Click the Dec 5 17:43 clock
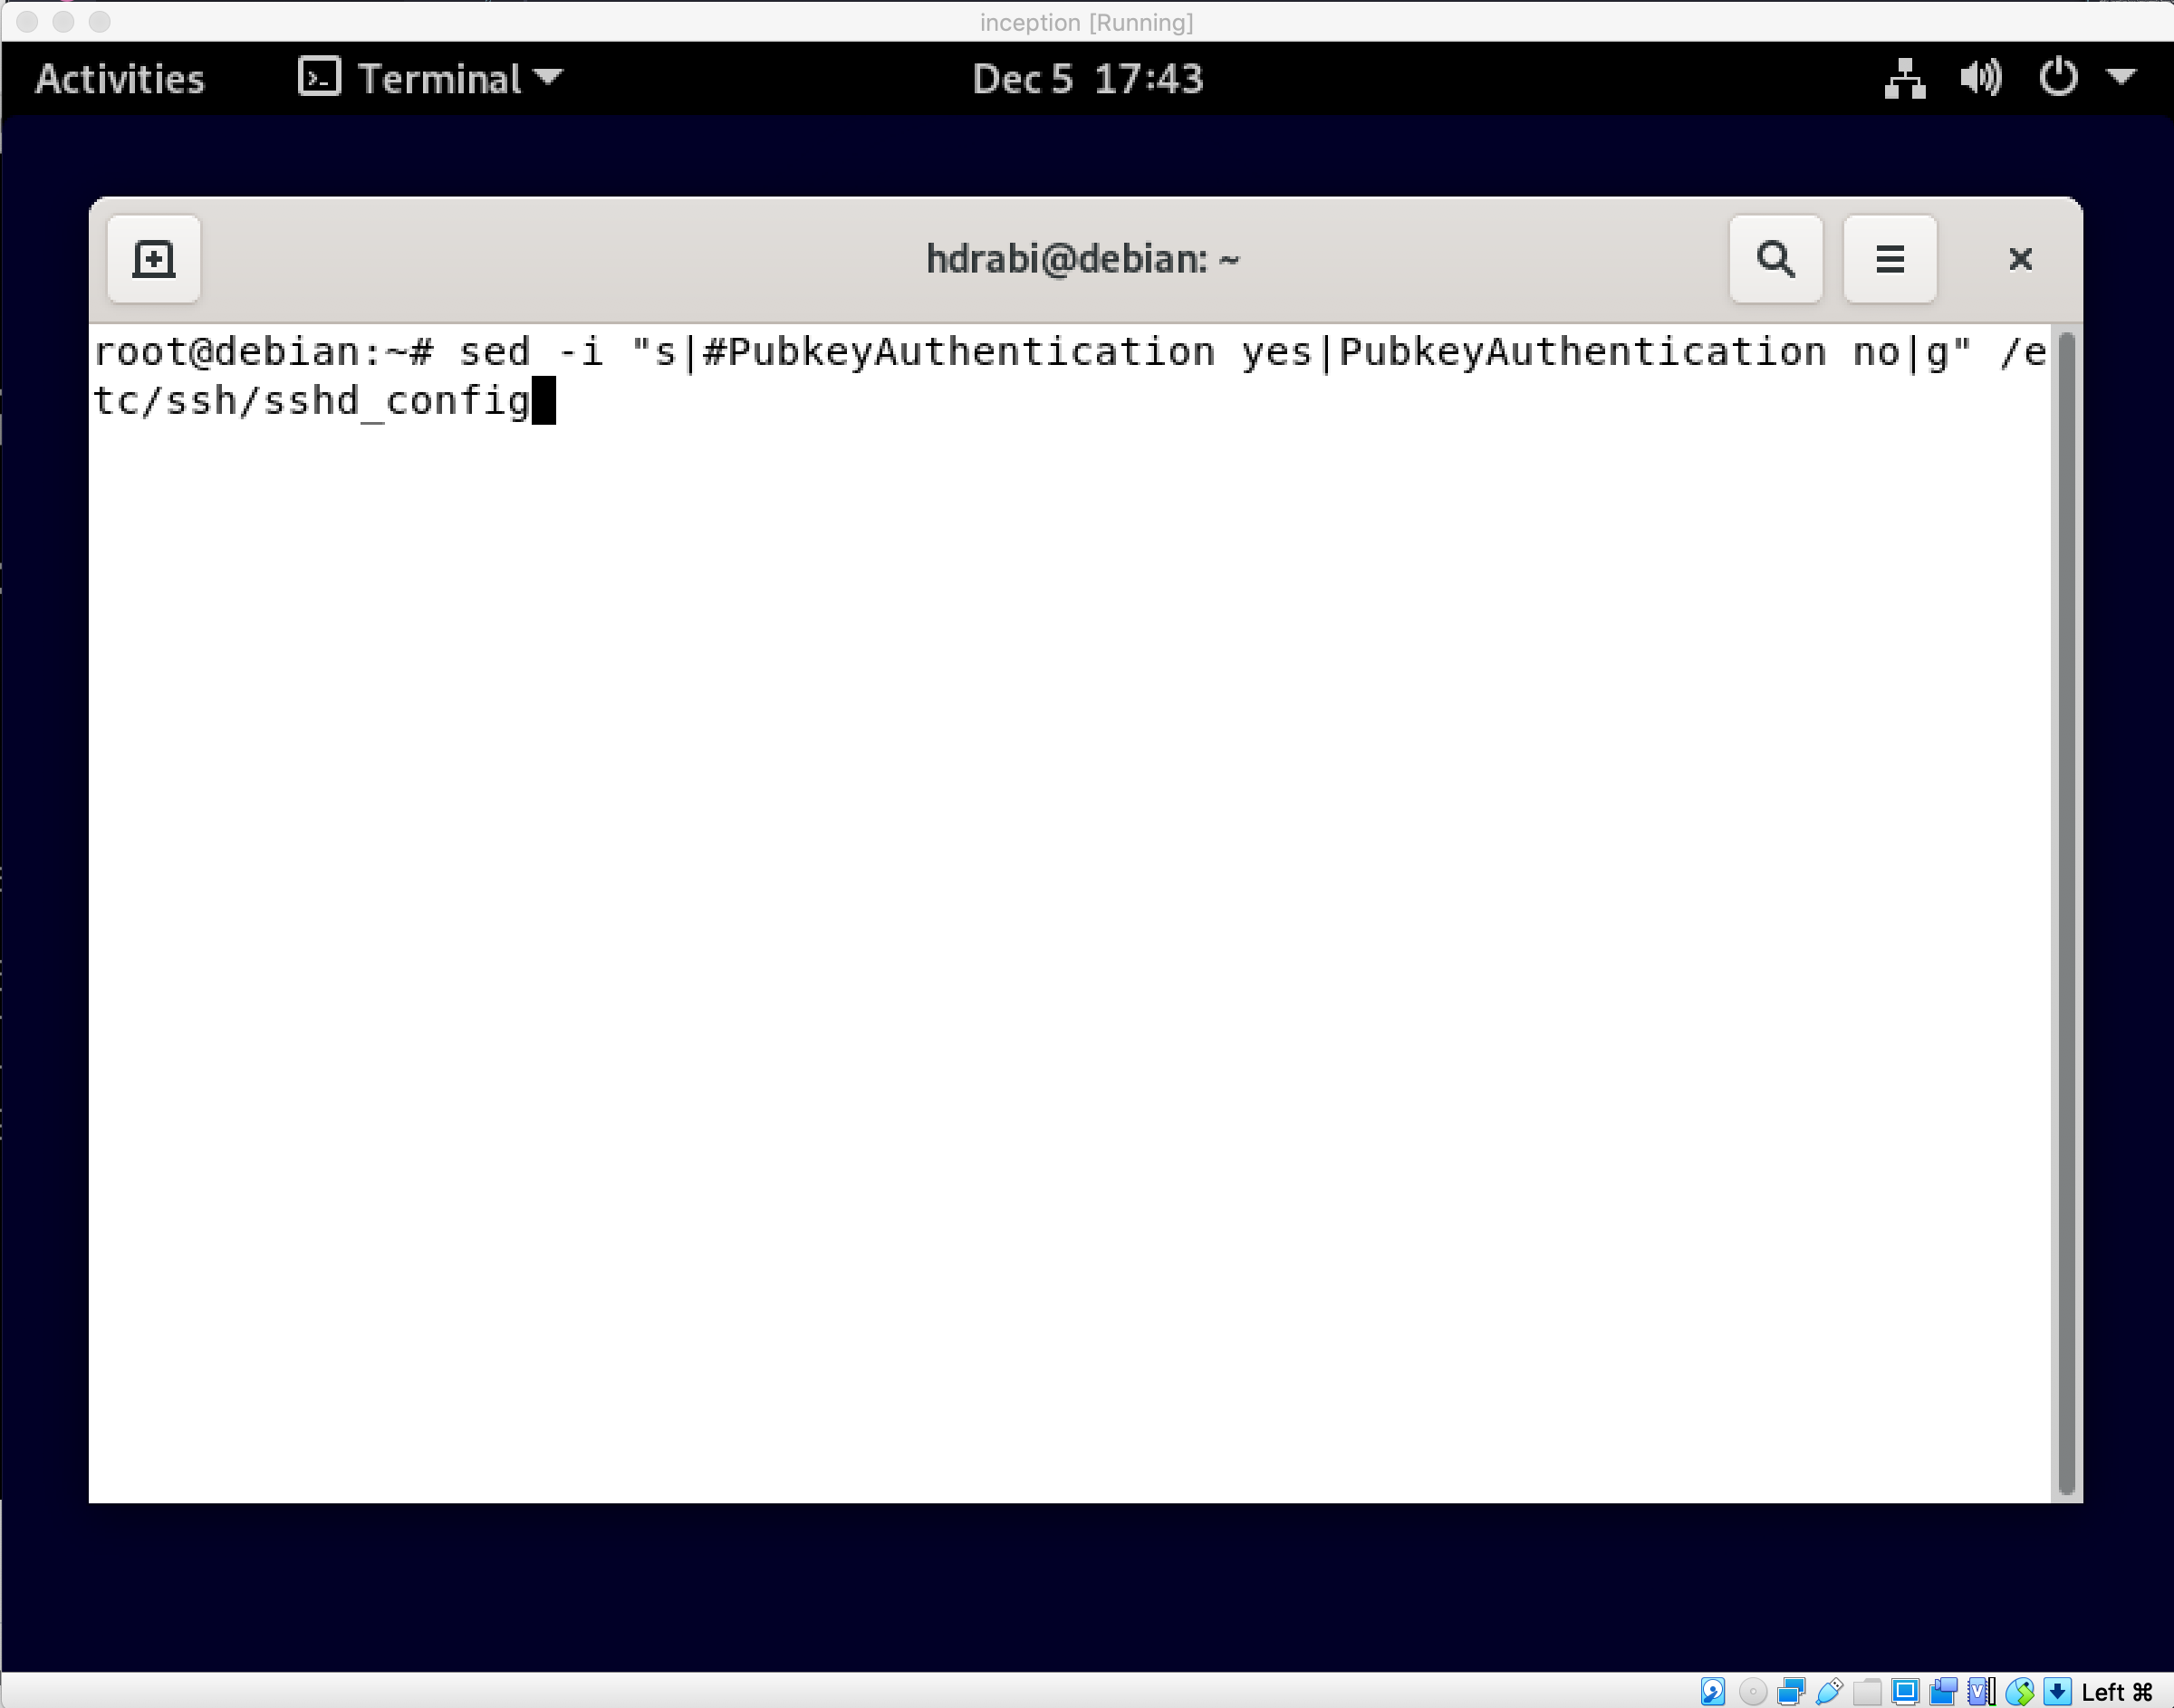The image size is (2174, 1708). pyautogui.click(x=1087, y=78)
